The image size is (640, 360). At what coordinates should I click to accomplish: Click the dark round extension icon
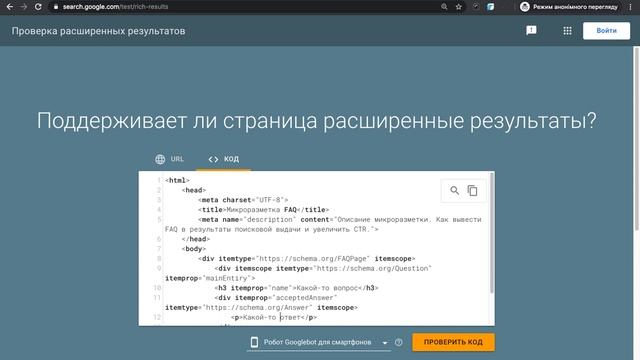[476, 7]
